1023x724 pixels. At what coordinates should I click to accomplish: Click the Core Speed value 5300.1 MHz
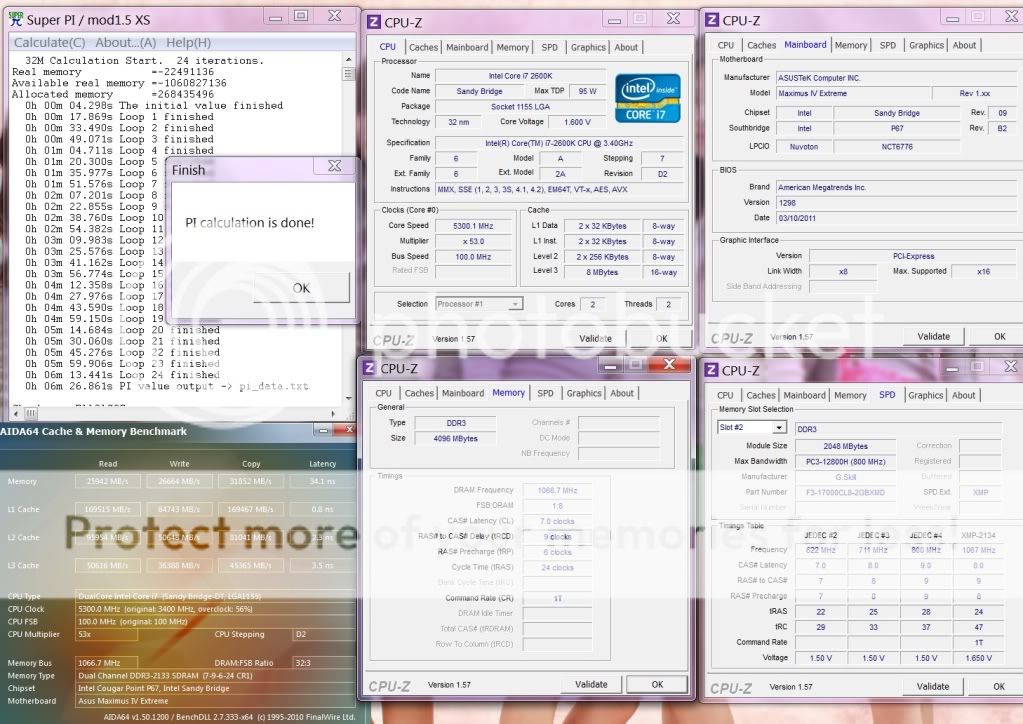coord(473,226)
